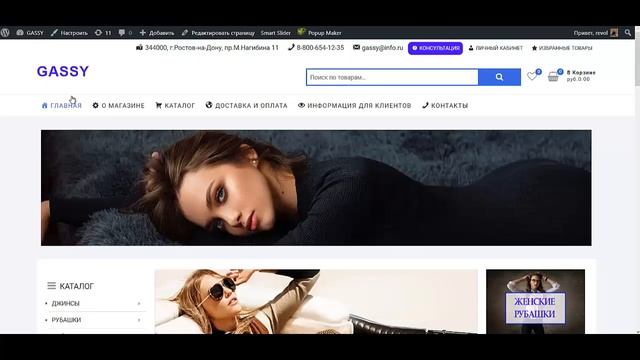Expand the ДЖИНСЫ category arrow
This screenshot has height=360, width=640.
pyautogui.click(x=139, y=303)
